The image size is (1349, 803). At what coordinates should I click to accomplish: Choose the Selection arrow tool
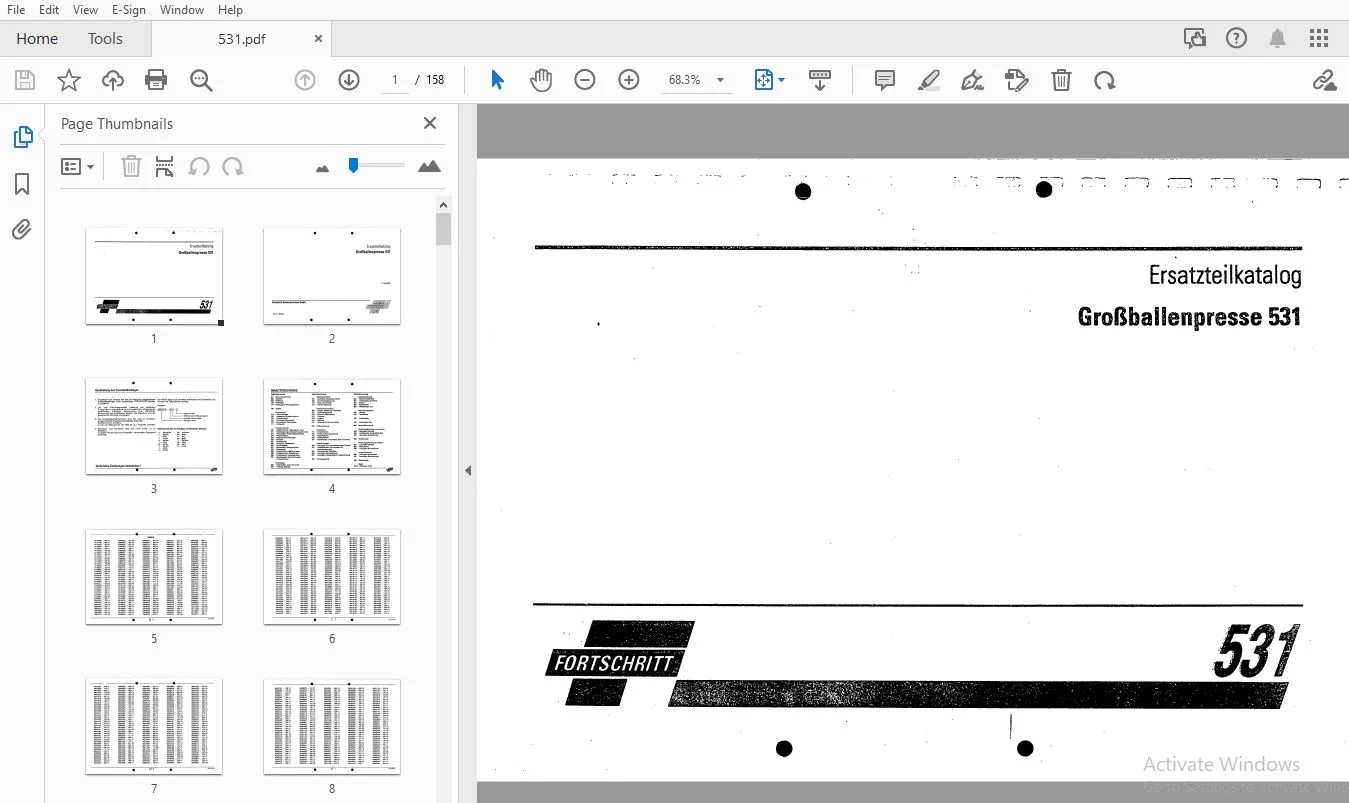pos(497,80)
